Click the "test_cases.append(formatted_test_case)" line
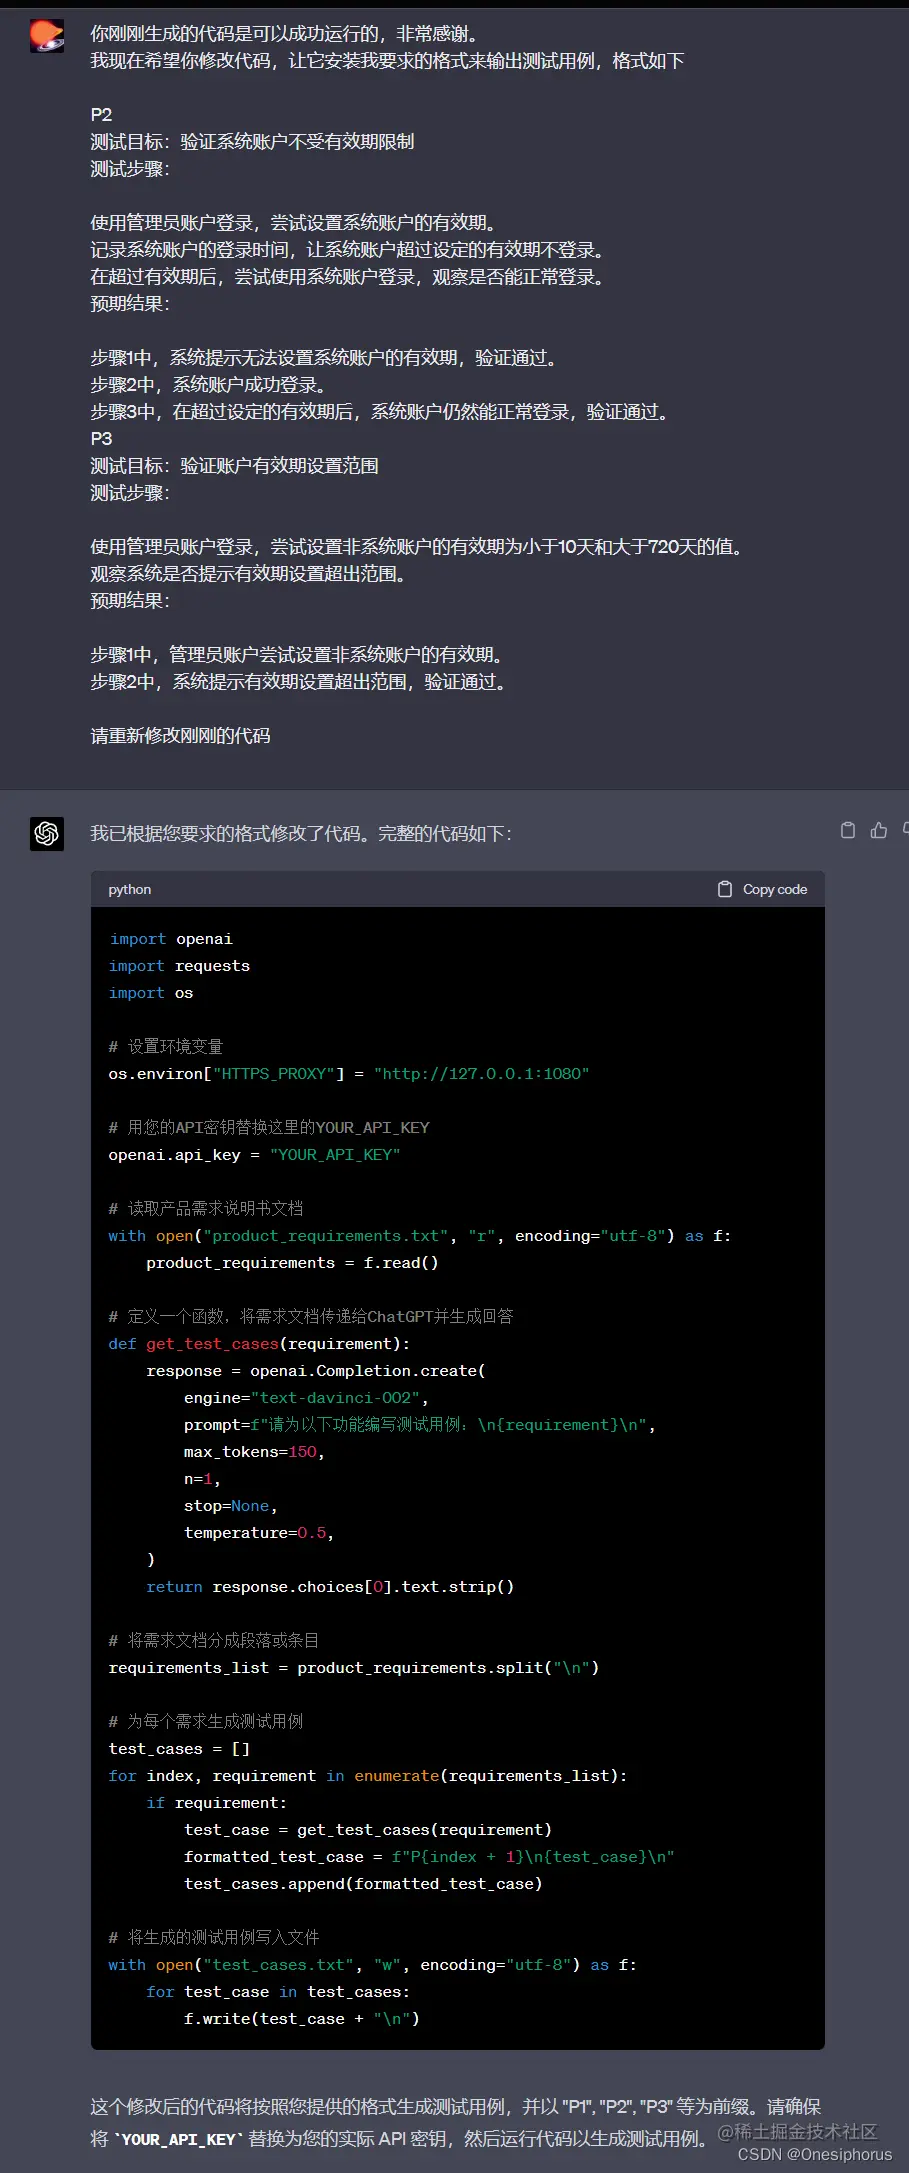 coord(363,1883)
